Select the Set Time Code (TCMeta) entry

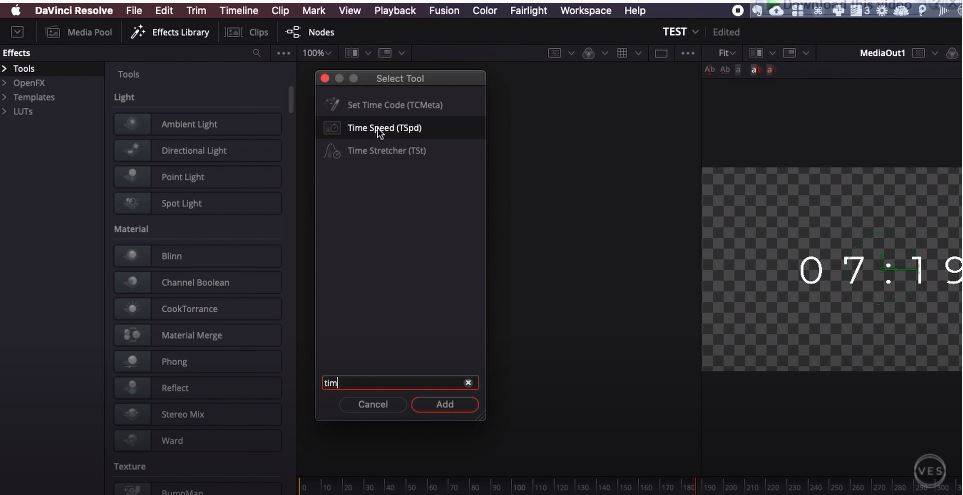pyautogui.click(x=400, y=105)
